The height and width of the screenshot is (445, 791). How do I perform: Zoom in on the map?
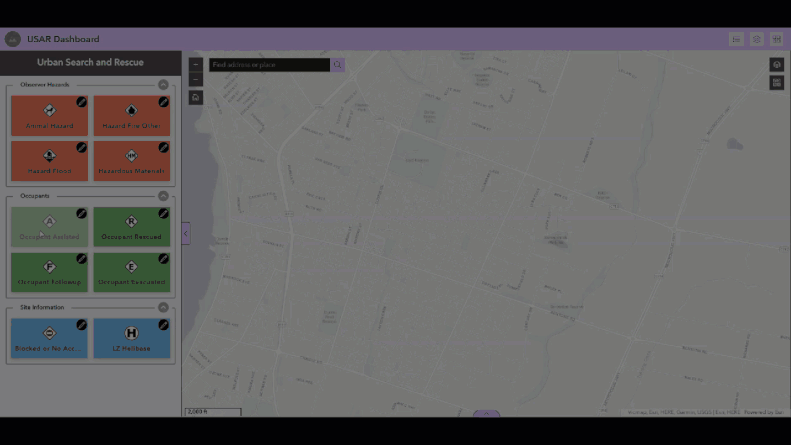(196, 65)
